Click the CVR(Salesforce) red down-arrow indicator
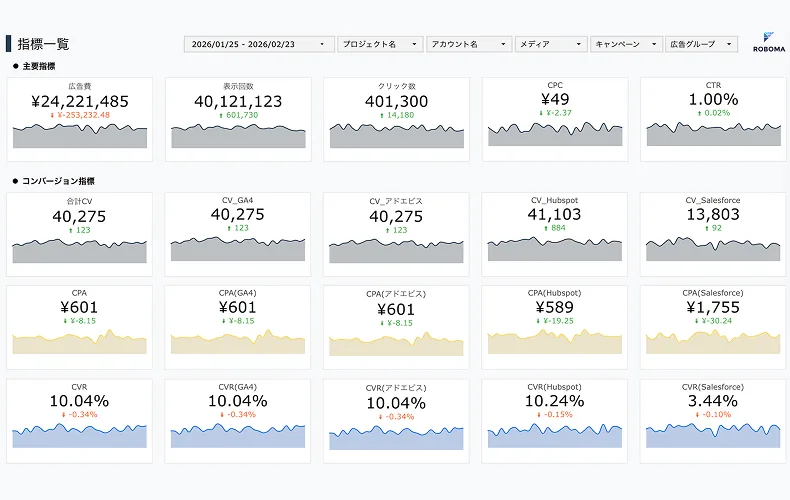 click(x=697, y=414)
